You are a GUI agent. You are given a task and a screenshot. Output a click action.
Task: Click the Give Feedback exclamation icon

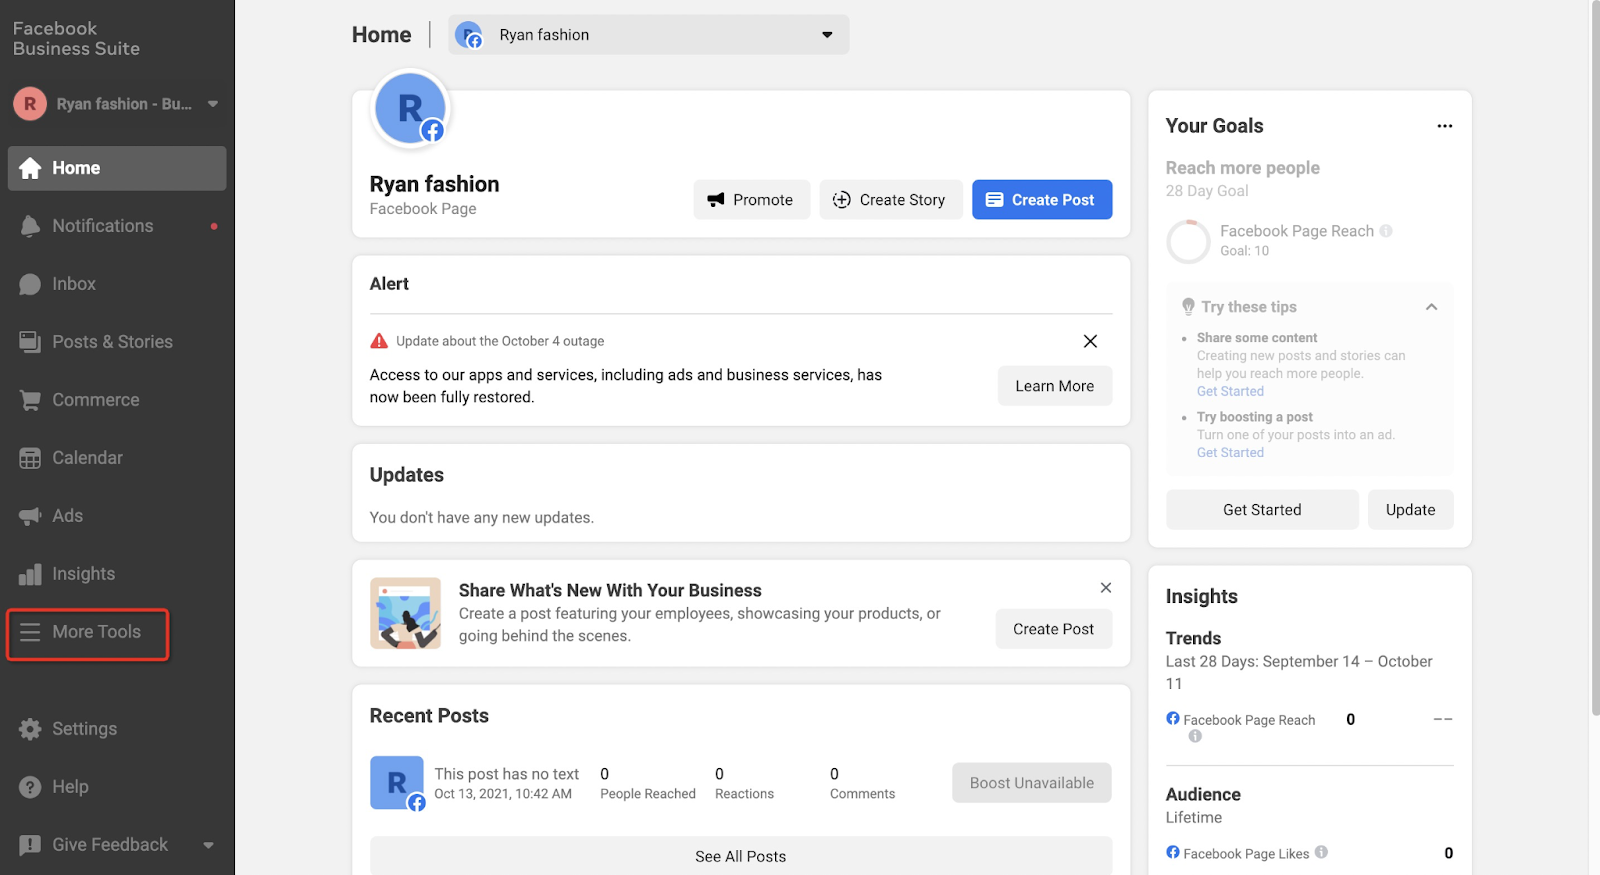click(x=30, y=845)
